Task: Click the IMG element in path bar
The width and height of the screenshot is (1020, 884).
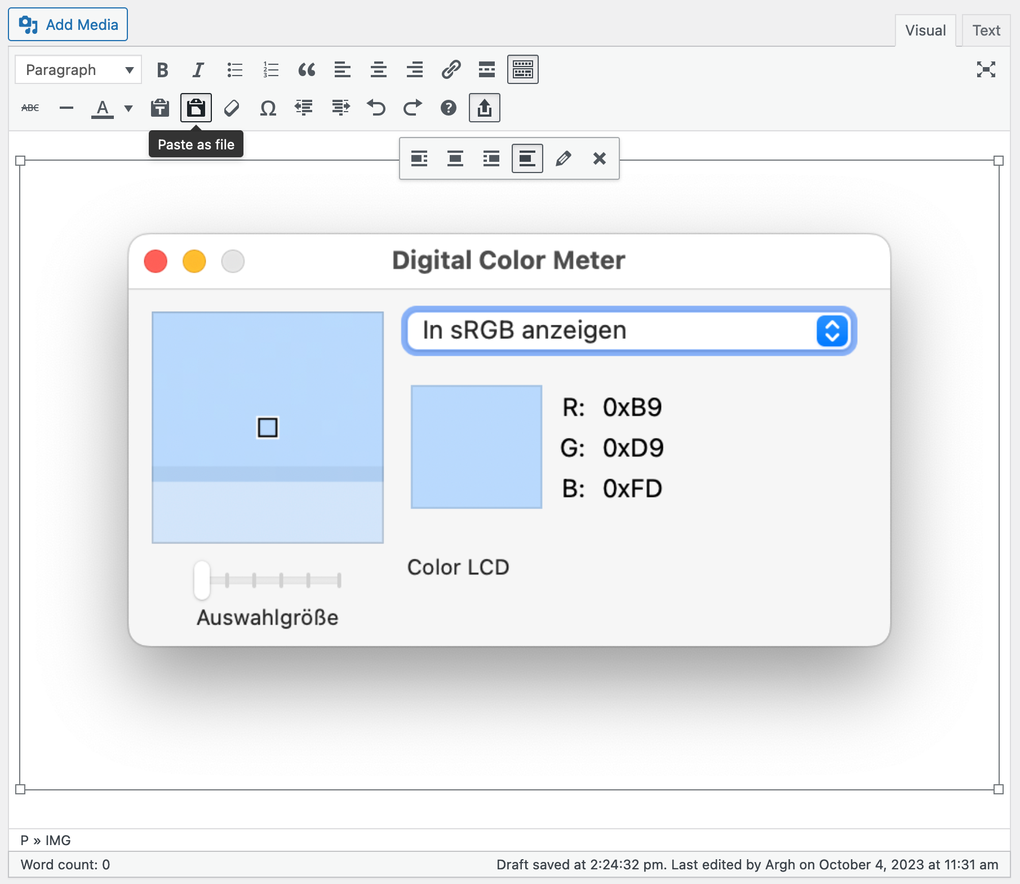Action: coord(58,840)
